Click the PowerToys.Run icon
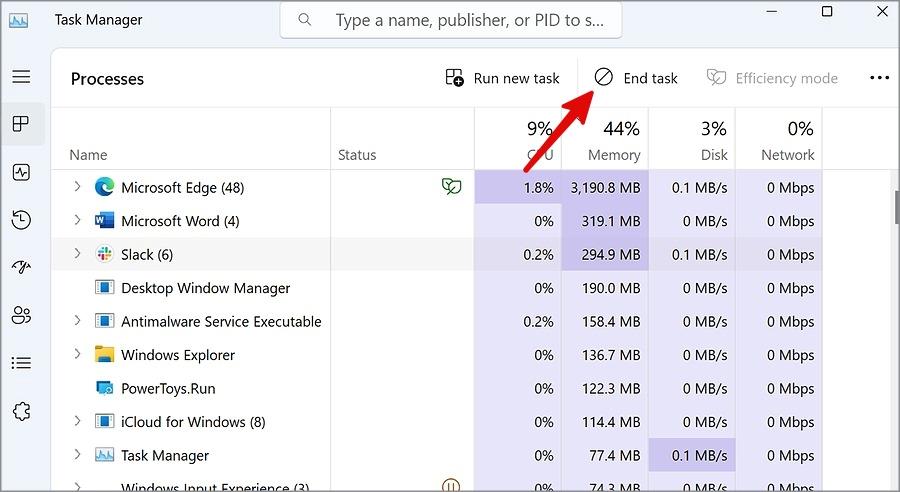900x492 pixels. [x=104, y=388]
